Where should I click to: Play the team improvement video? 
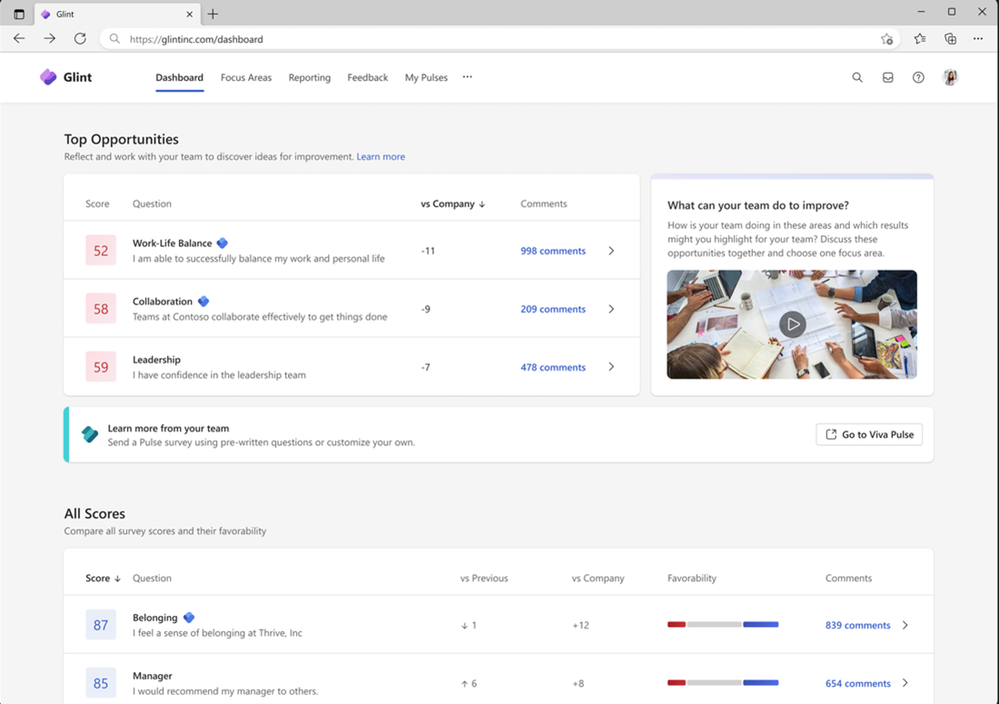pos(793,324)
